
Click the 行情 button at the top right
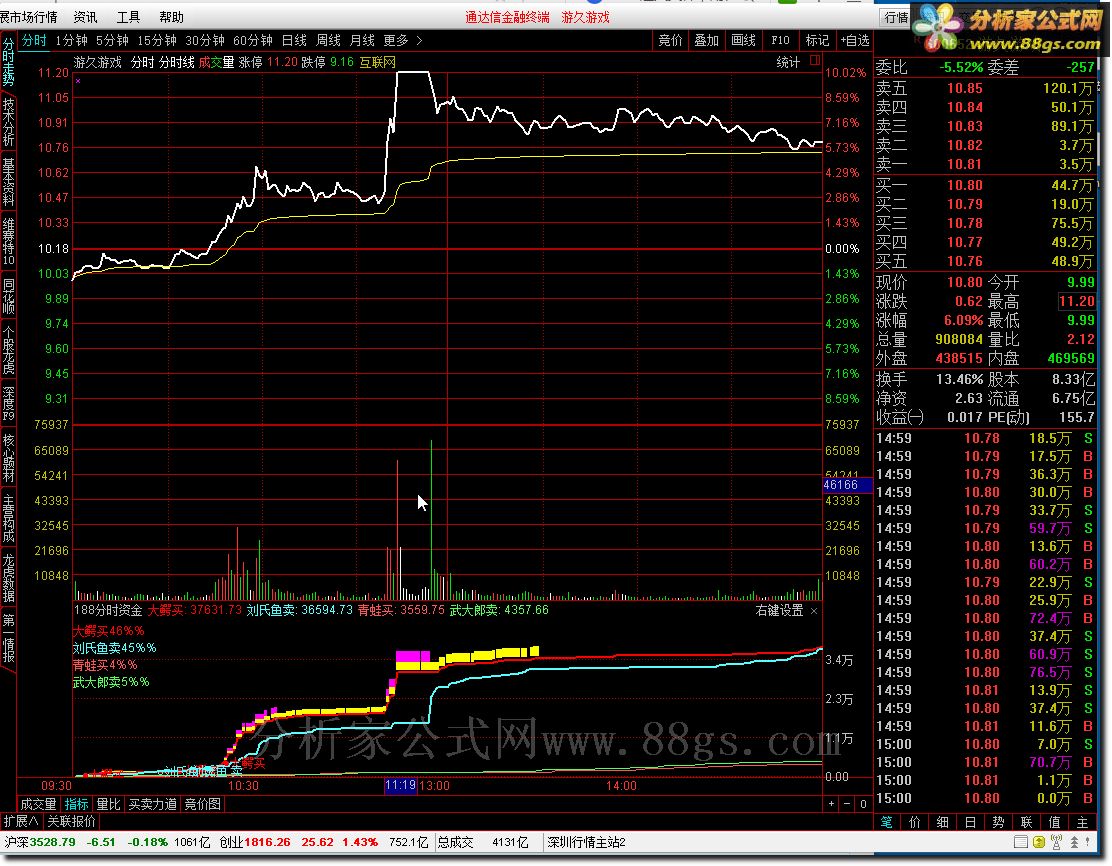[896, 17]
